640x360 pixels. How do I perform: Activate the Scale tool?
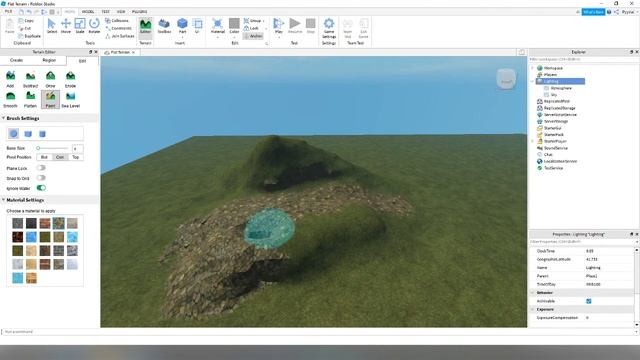80,26
